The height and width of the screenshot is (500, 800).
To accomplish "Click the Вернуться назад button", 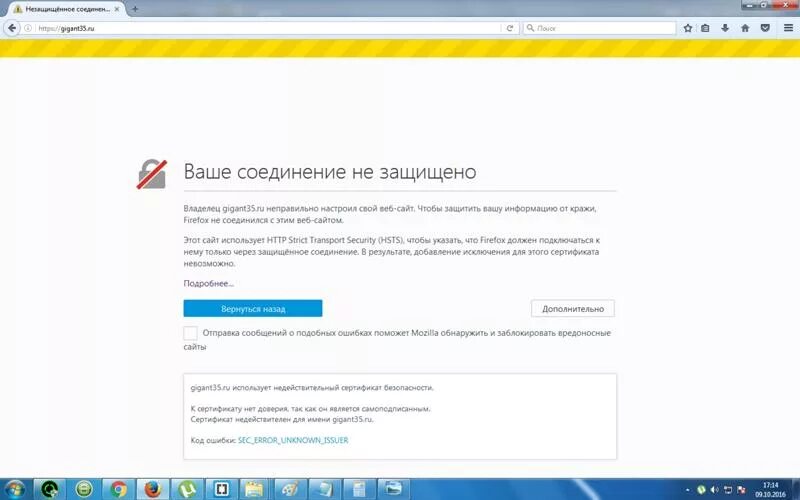I will (x=253, y=309).
